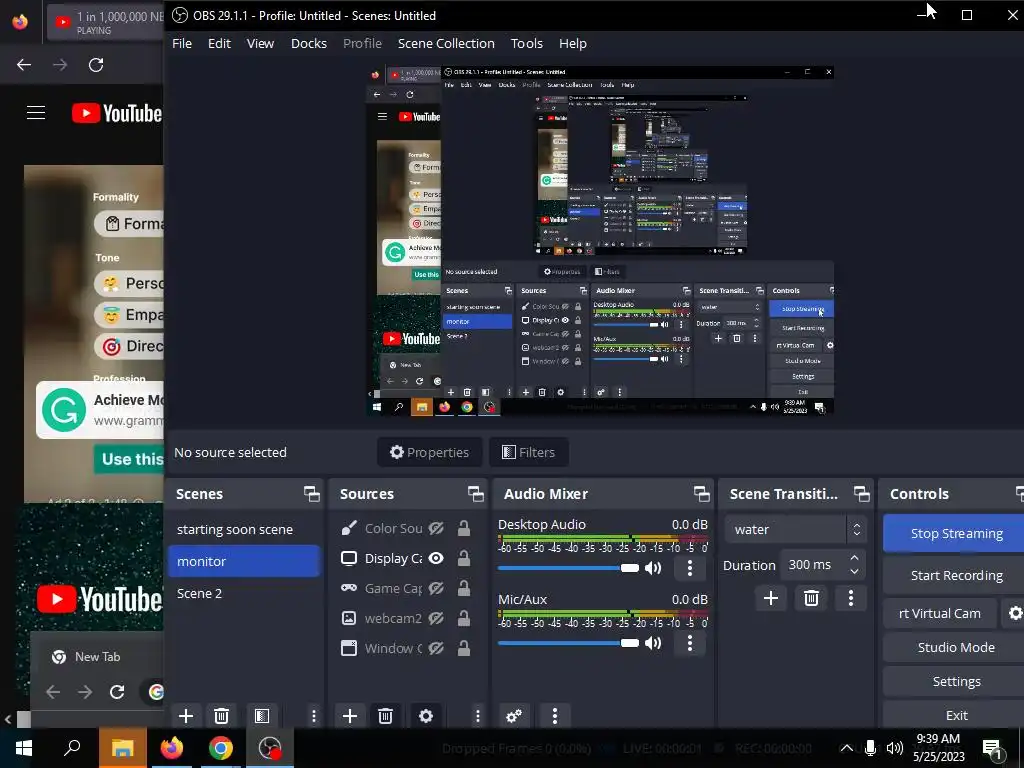Pop out the Sources dock
1024x768 pixels.
(x=475, y=494)
